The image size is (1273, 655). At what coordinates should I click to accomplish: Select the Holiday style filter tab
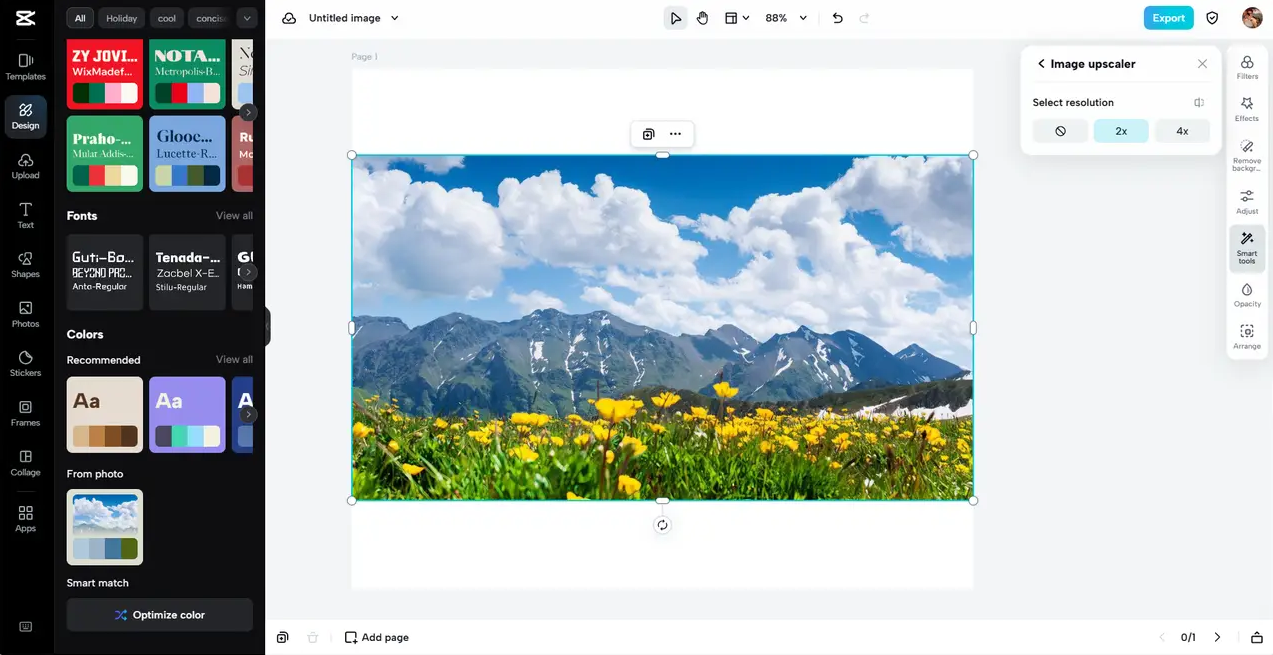(122, 18)
